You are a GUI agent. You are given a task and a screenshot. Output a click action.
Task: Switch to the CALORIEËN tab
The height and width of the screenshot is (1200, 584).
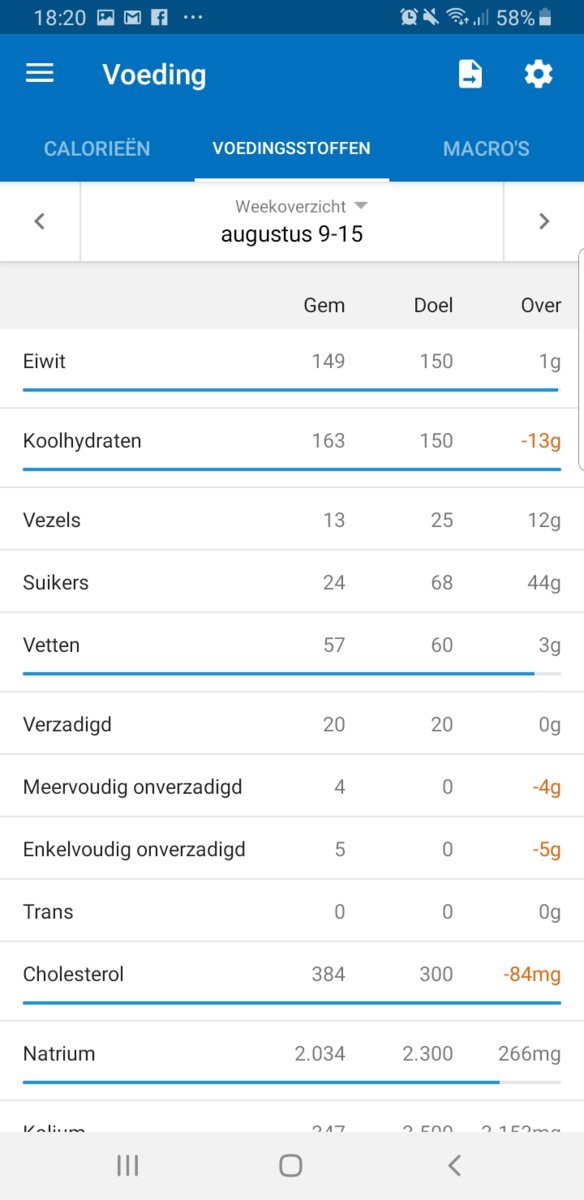point(96,148)
